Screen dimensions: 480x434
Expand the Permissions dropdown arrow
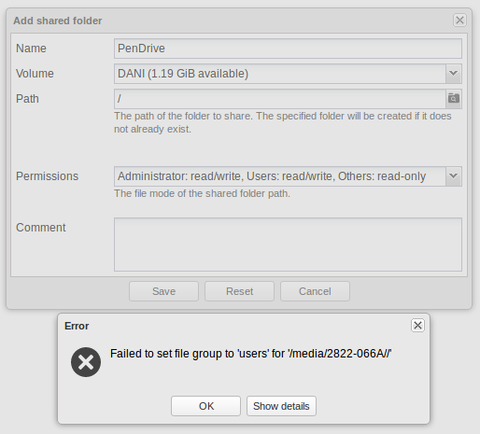click(453, 176)
